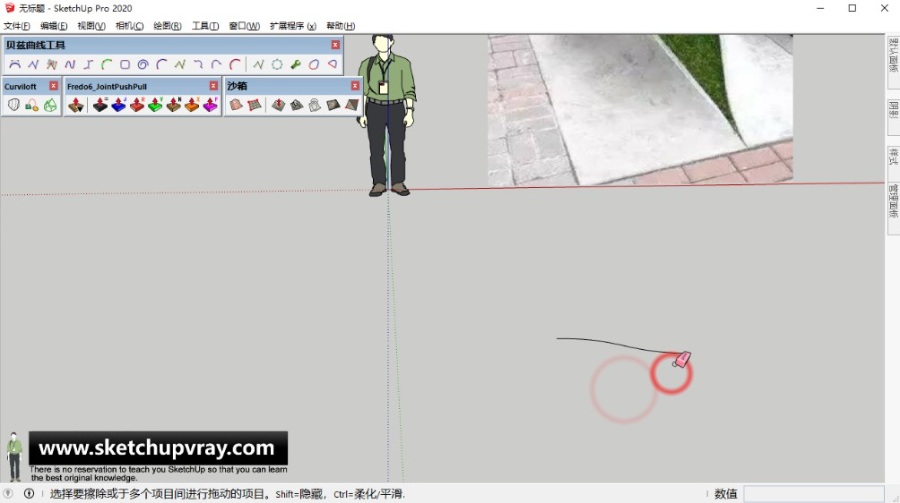Select the red closed loop curve tool
900x503 pixels.
[314, 64]
